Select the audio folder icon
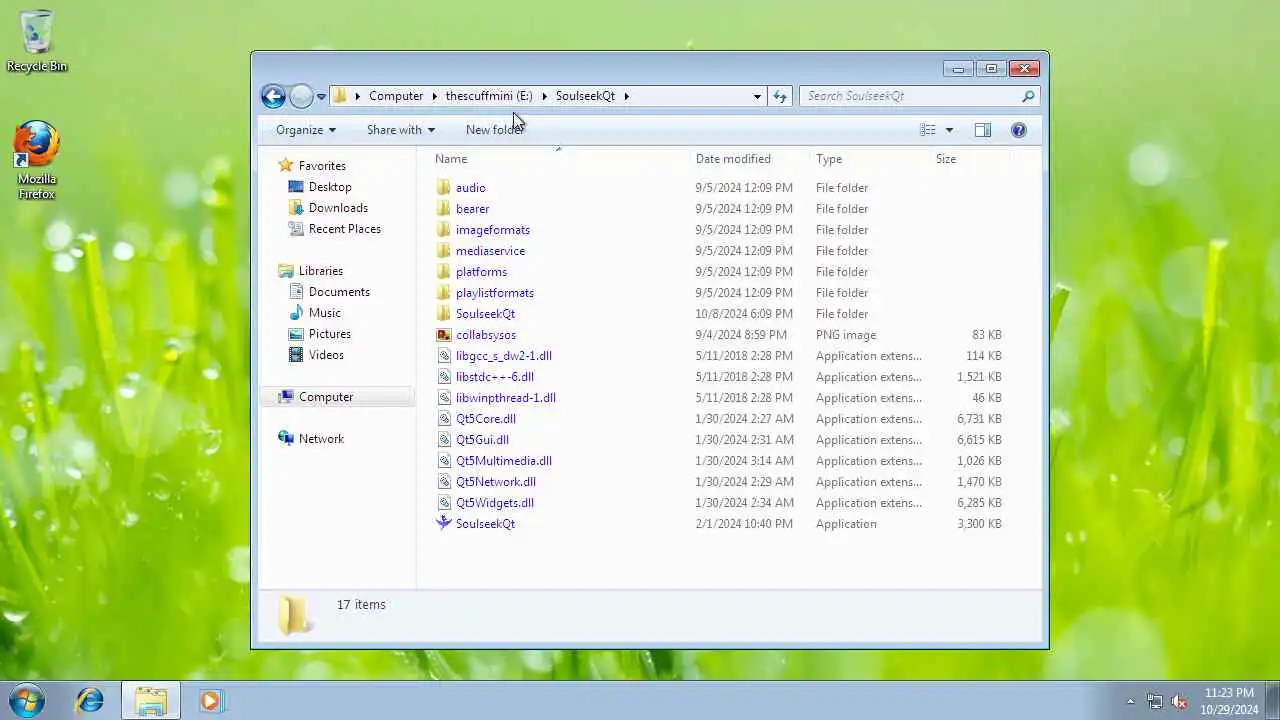1280x720 pixels. [444, 188]
